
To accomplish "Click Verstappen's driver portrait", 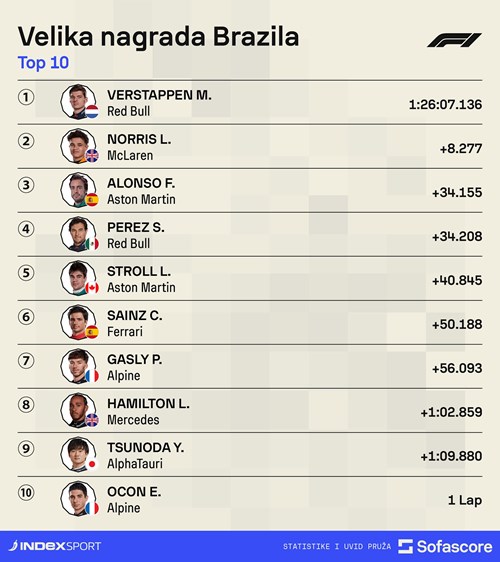I will [x=78, y=102].
